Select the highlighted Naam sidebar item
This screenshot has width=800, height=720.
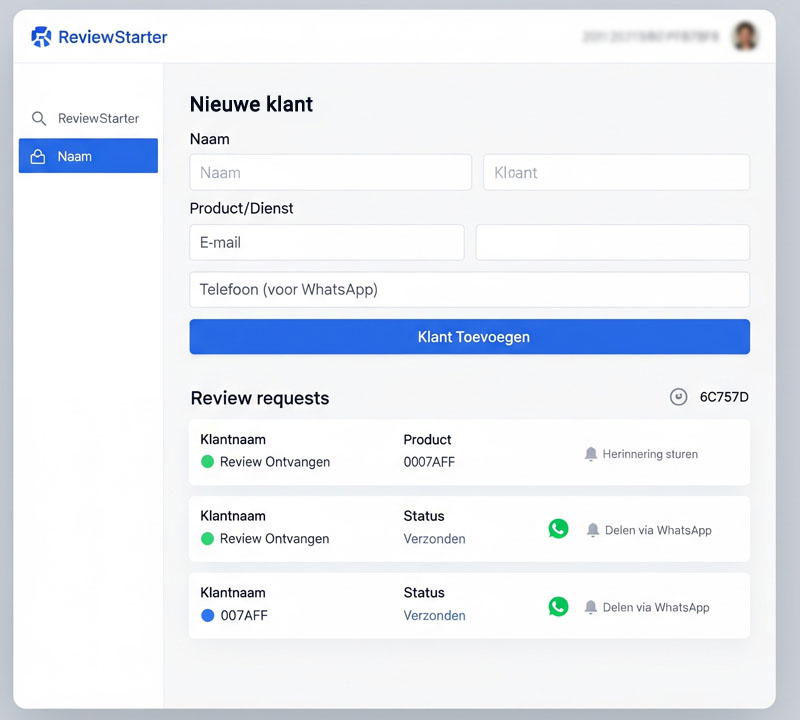88,156
